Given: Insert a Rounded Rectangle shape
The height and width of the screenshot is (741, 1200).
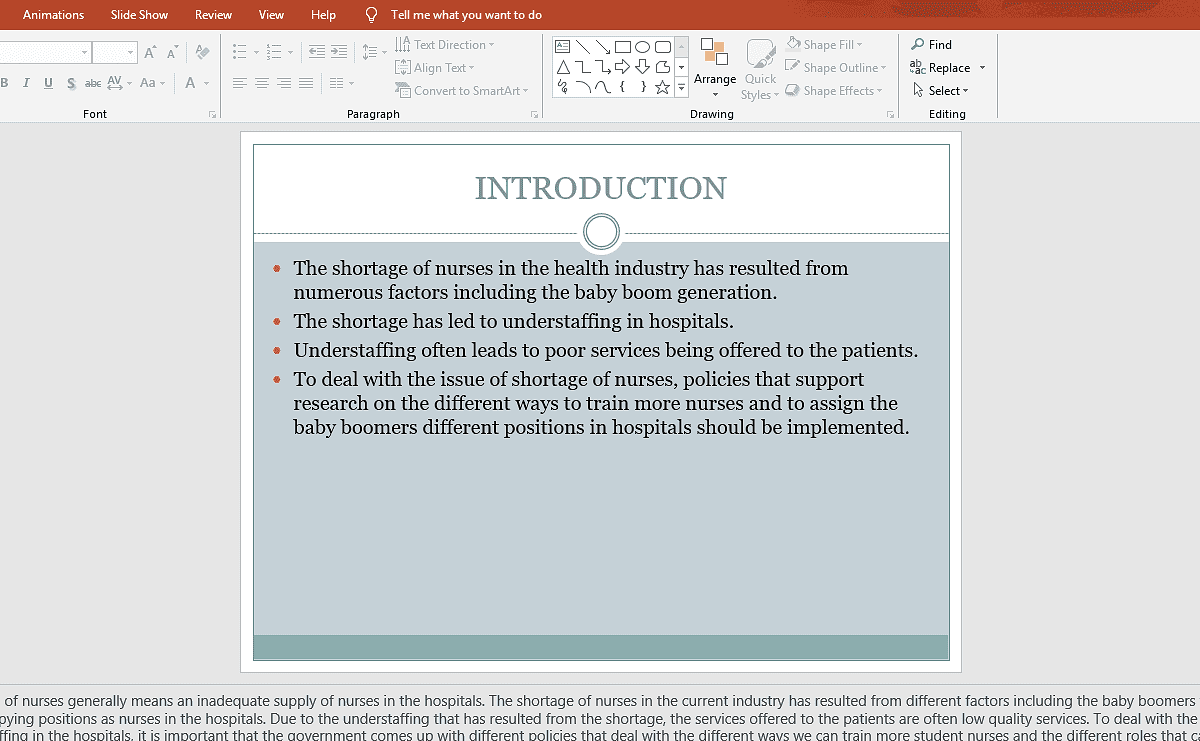Looking at the screenshot, I should point(662,46).
